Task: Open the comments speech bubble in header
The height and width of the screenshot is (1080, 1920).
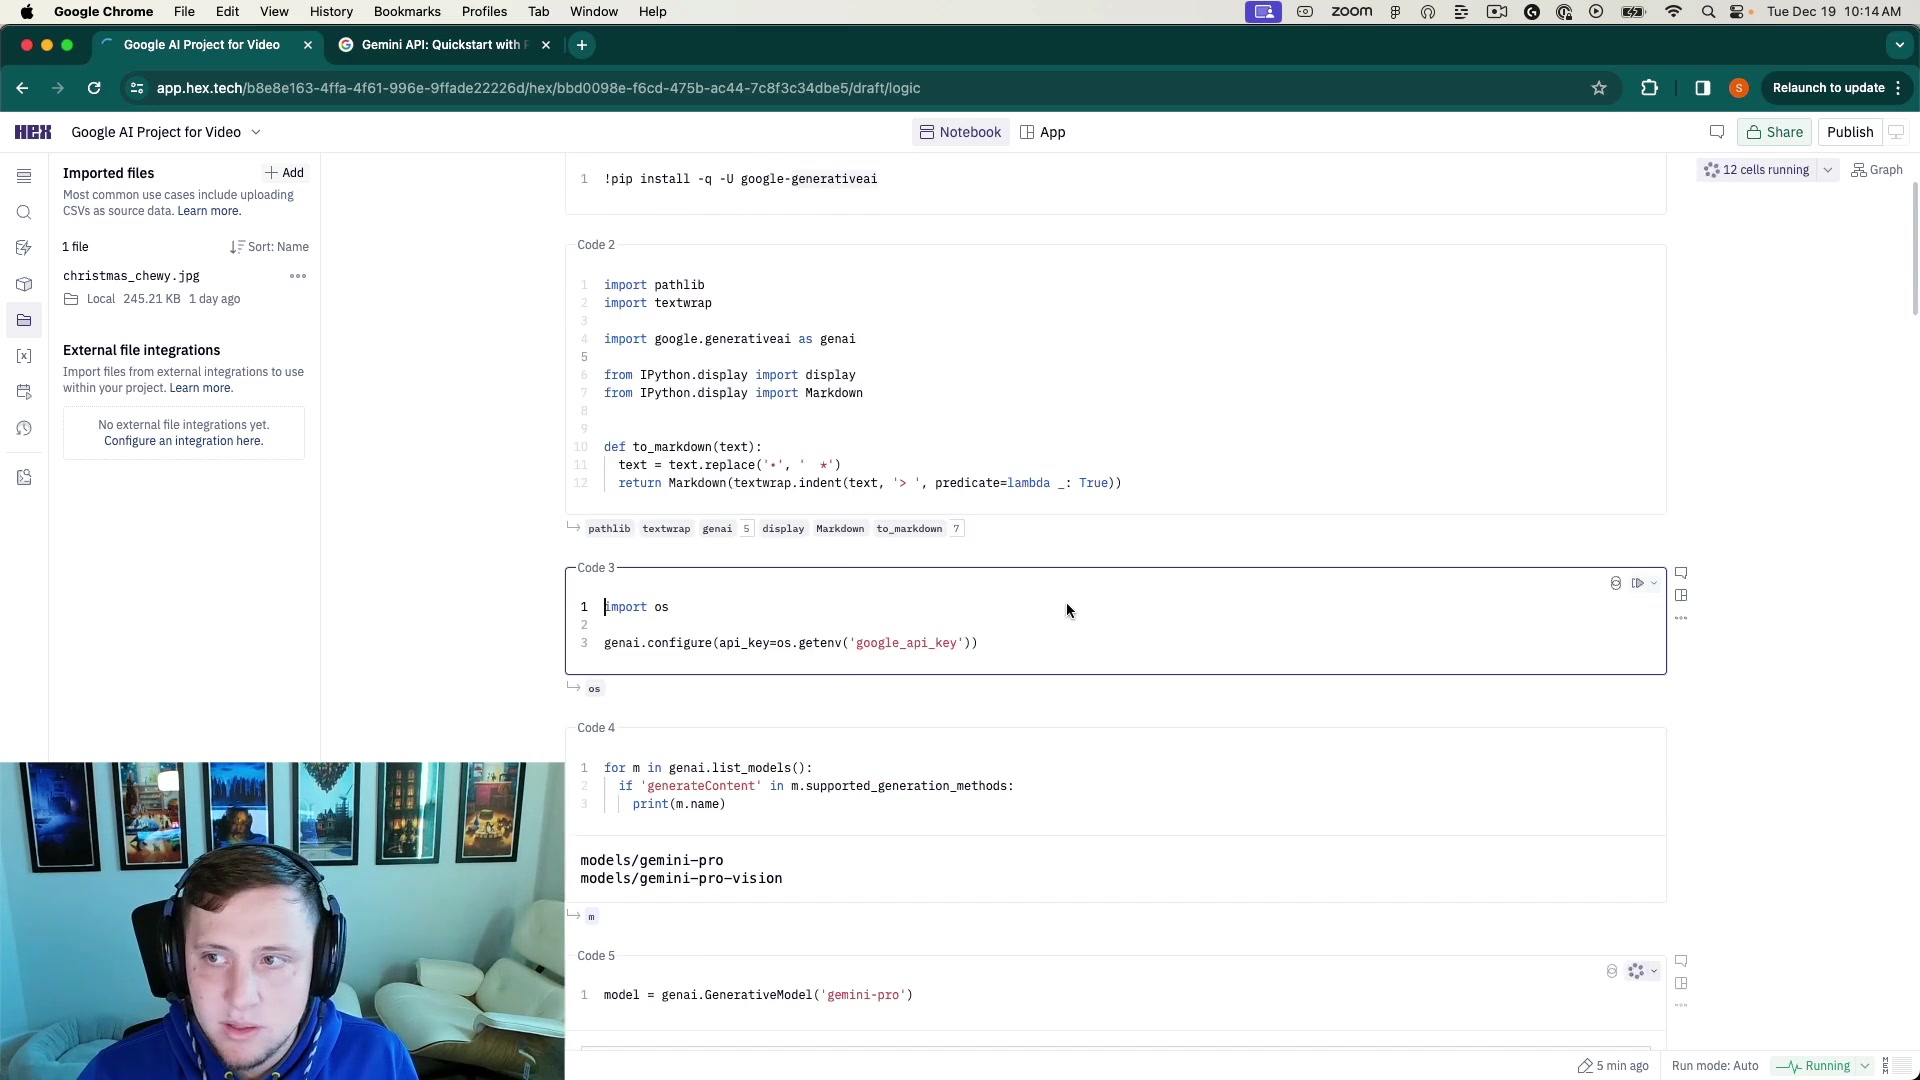Action: point(1717,132)
